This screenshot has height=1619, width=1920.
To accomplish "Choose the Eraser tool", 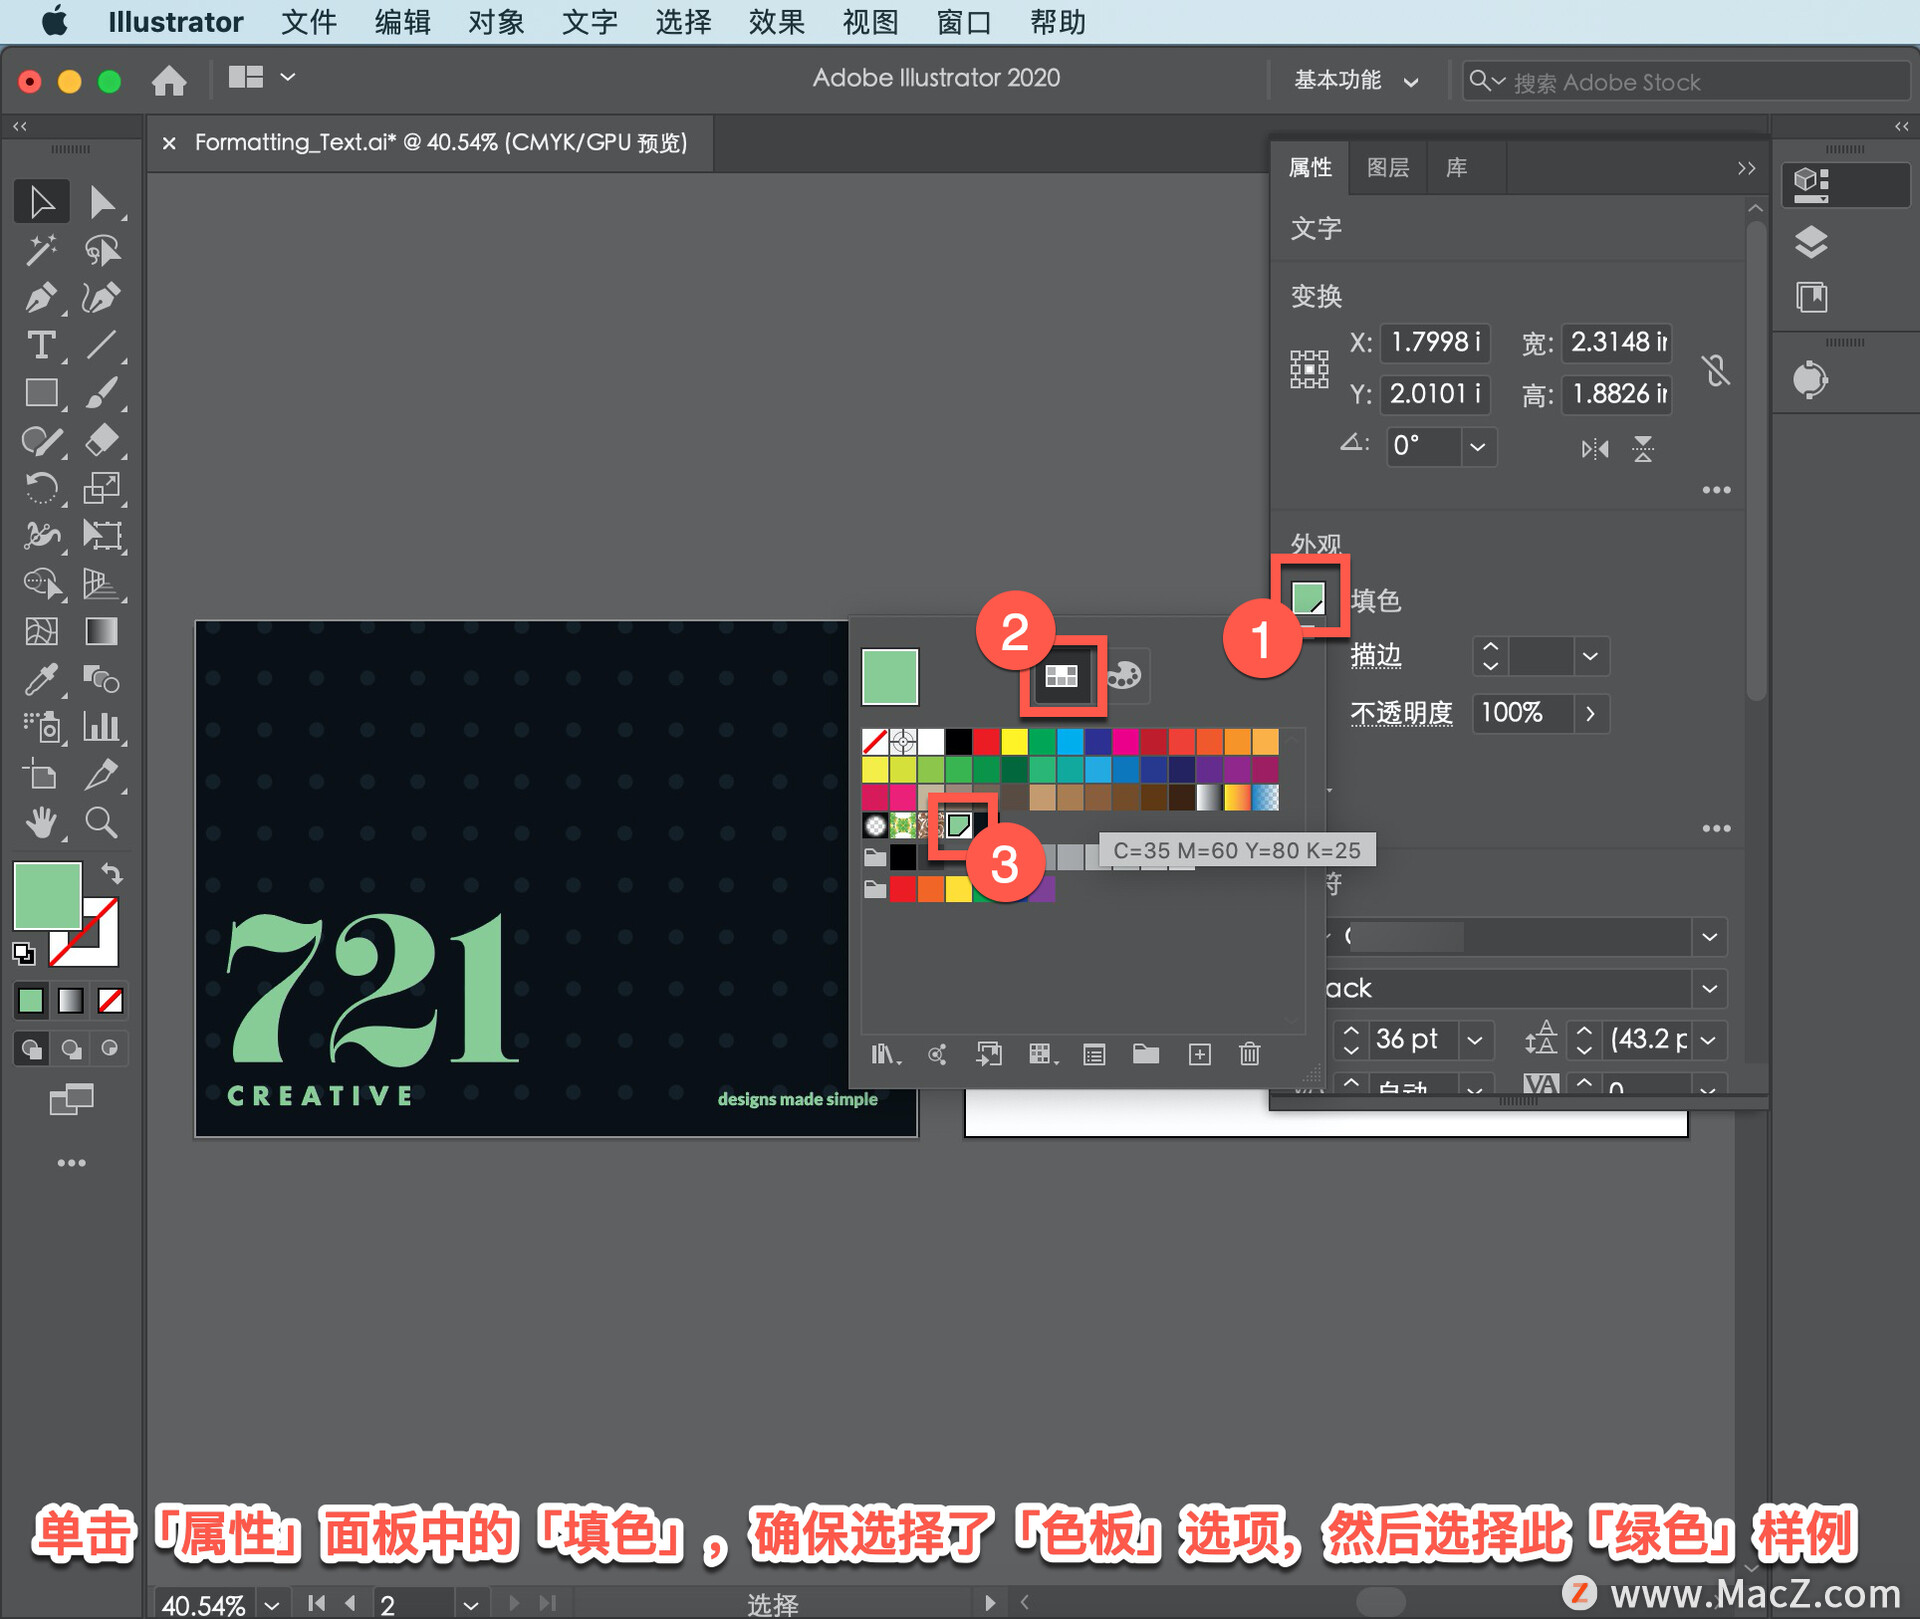I will coord(101,441).
